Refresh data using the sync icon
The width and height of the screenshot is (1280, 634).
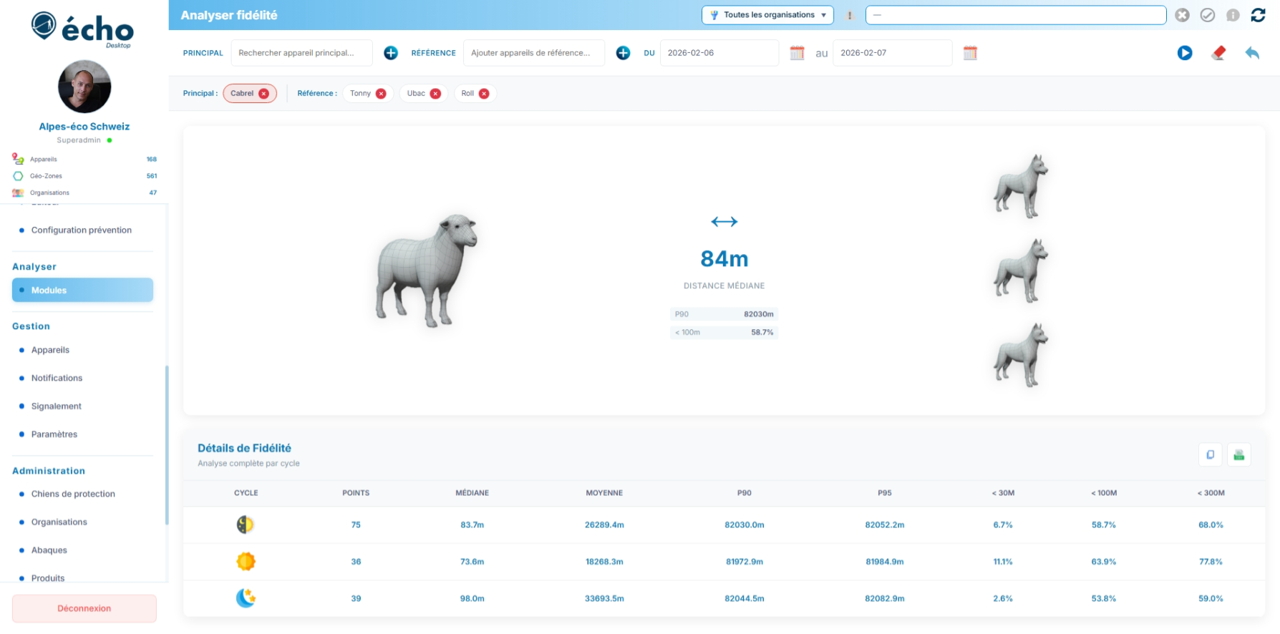tap(1257, 15)
